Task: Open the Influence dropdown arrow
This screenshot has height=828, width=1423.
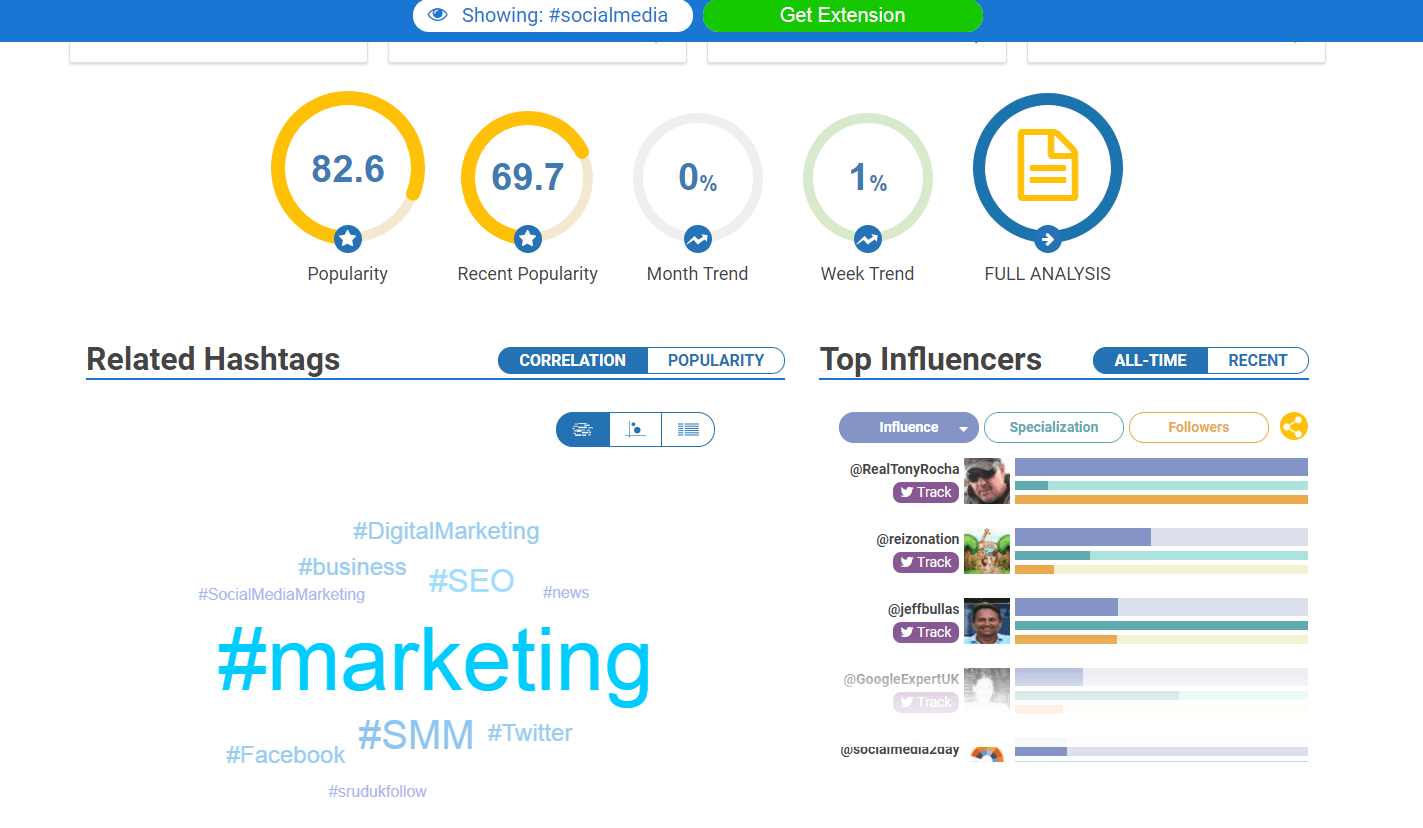Action: tap(963, 429)
